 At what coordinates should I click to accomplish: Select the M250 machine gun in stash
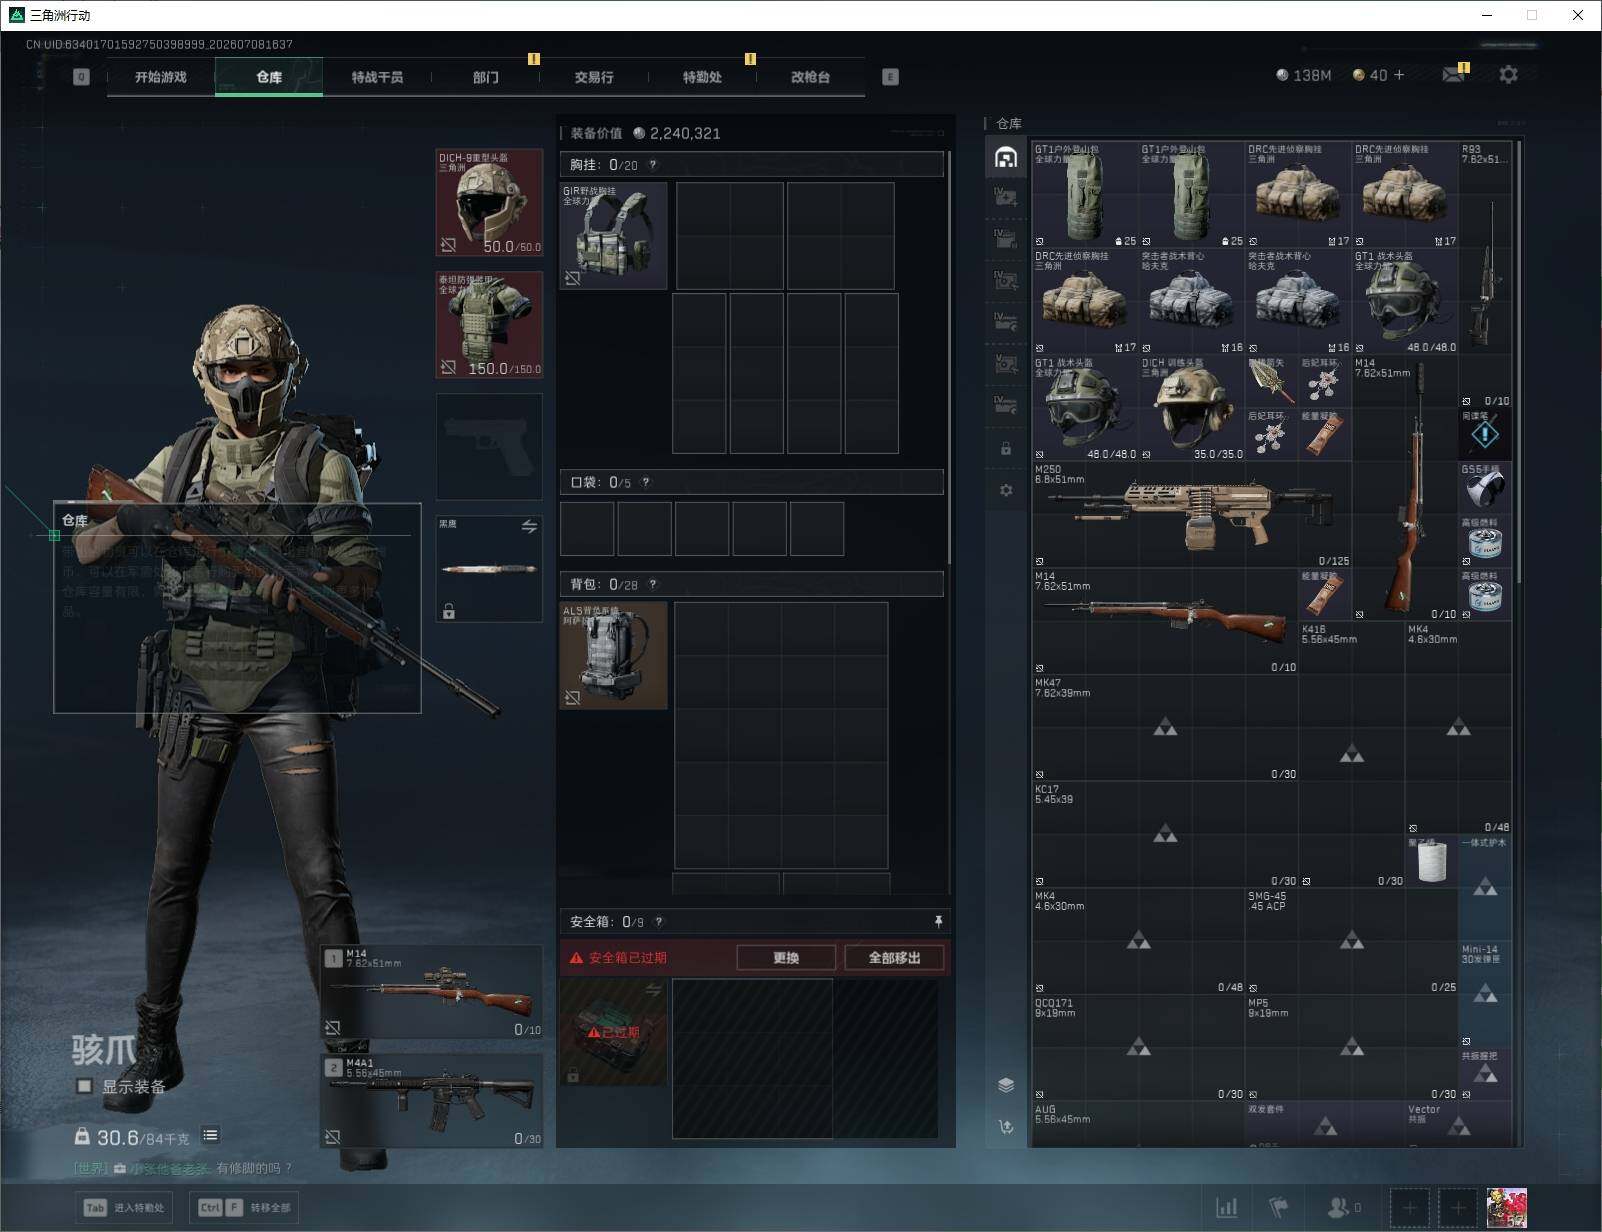[x=1192, y=515]
